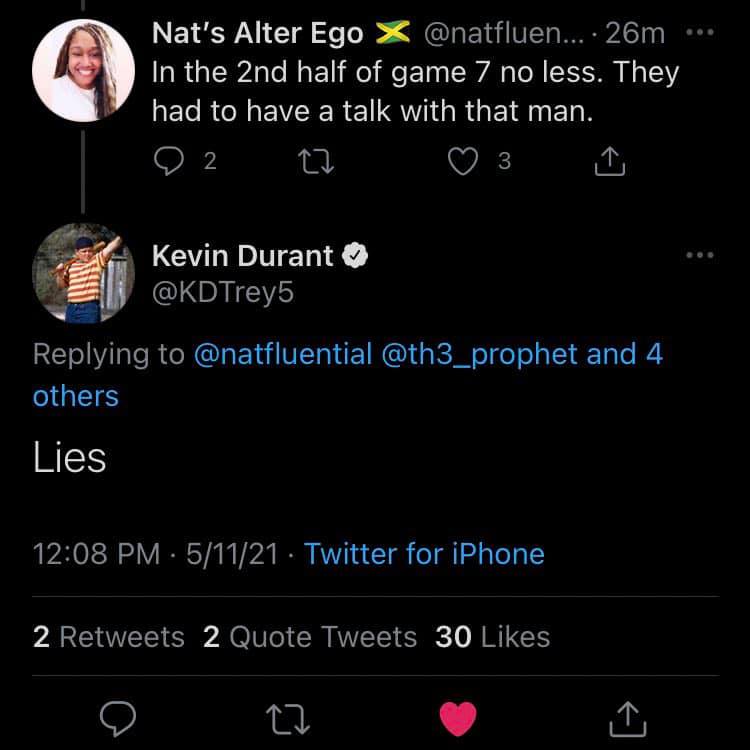Show the 4 others being replied to
The width and height of the screenshot is (750, 750).
click(x=75, y=396)
